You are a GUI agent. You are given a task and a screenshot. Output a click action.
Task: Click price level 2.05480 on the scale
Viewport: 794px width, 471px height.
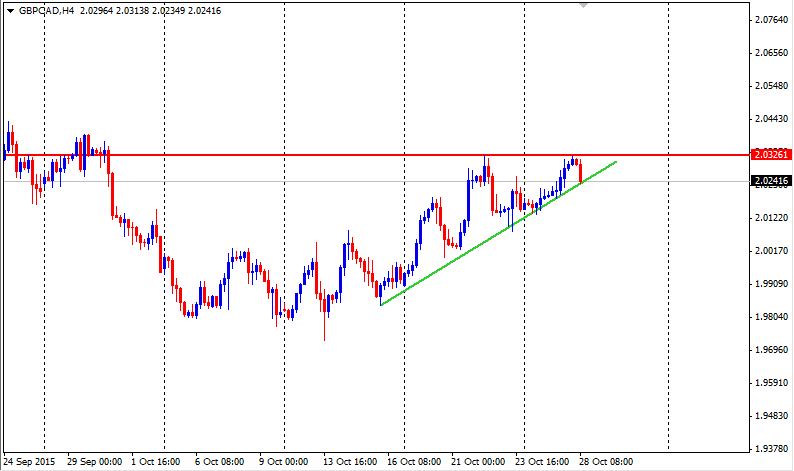[x=771, y=86]
